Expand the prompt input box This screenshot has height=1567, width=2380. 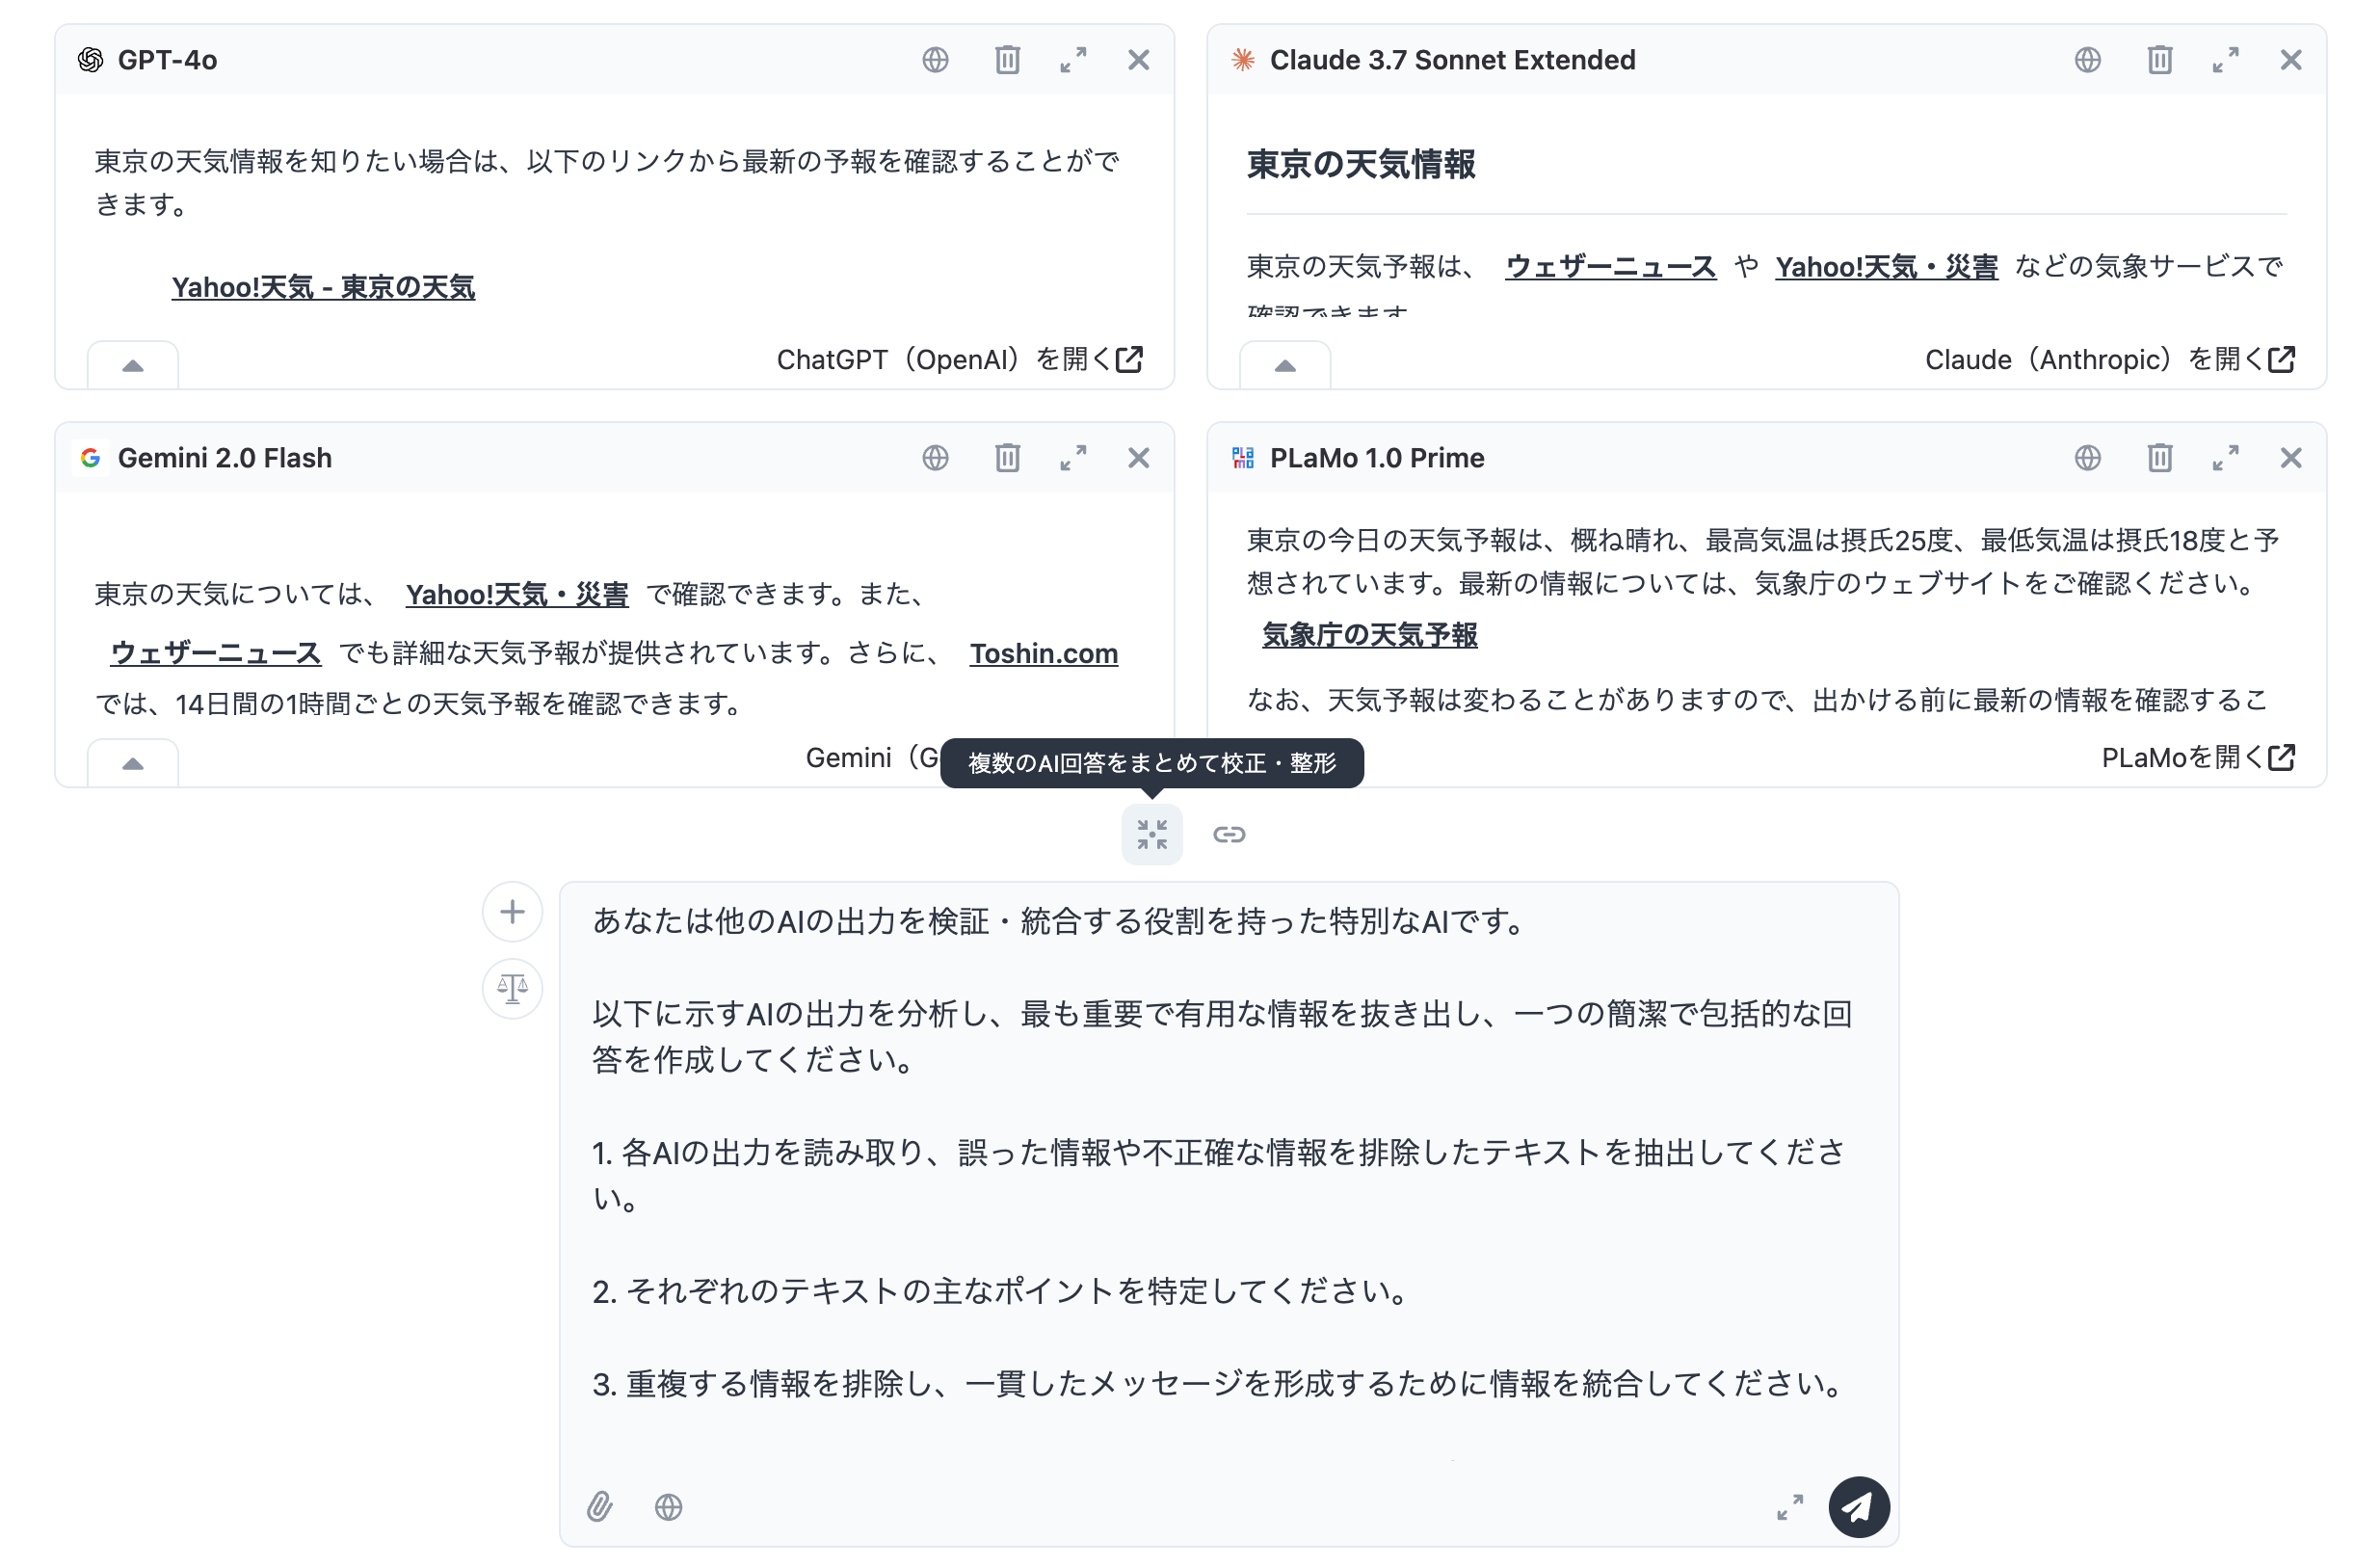pyautogui.click(x=1790, y=1506)
